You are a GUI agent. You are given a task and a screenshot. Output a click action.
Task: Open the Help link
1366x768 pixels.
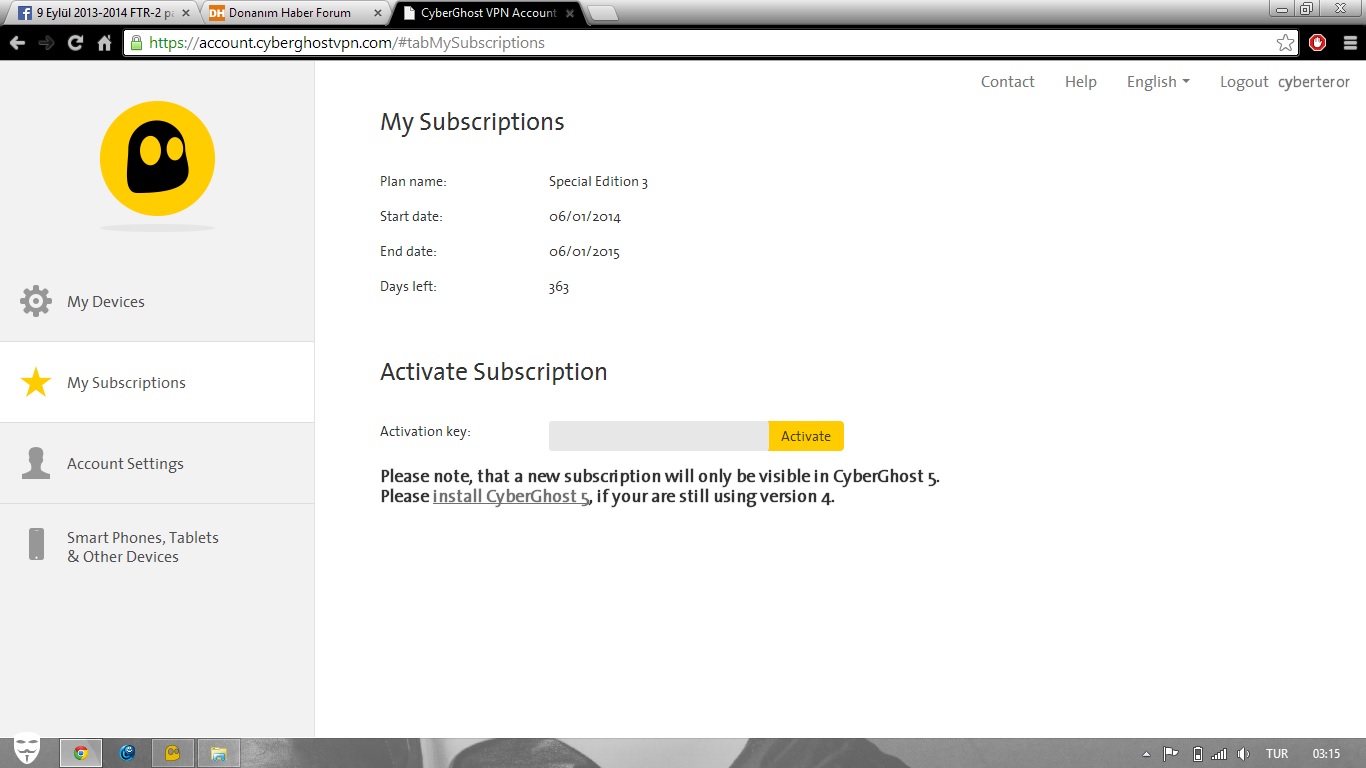click(1080, 82)
